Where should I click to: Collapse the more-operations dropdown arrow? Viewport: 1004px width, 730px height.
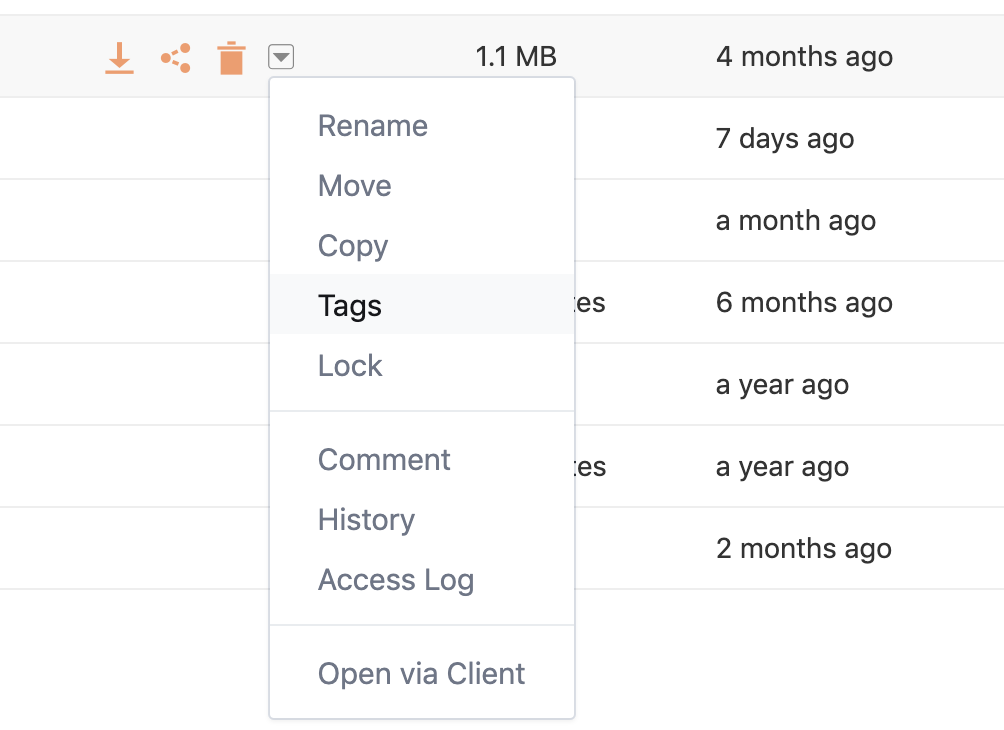(281, 57)
